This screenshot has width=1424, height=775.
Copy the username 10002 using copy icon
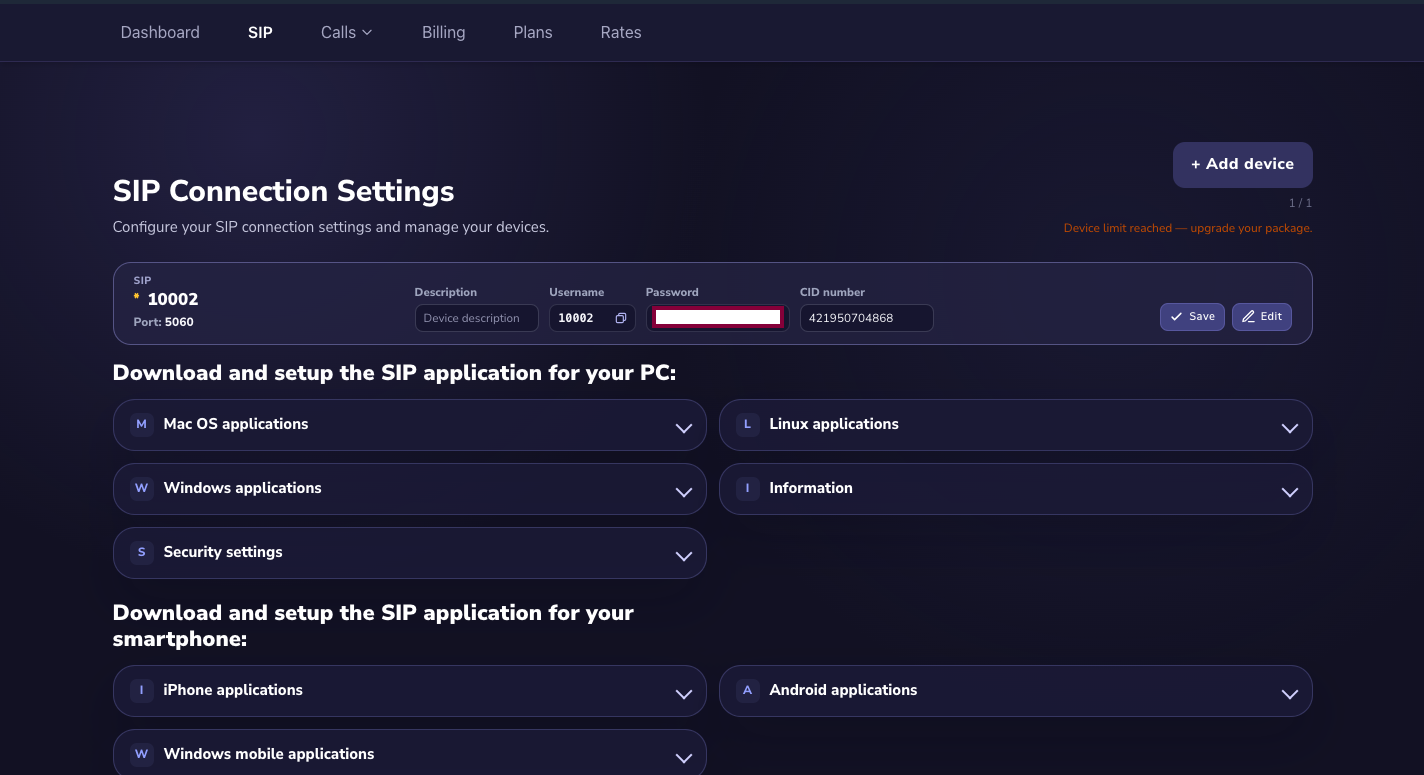point(620,318)
